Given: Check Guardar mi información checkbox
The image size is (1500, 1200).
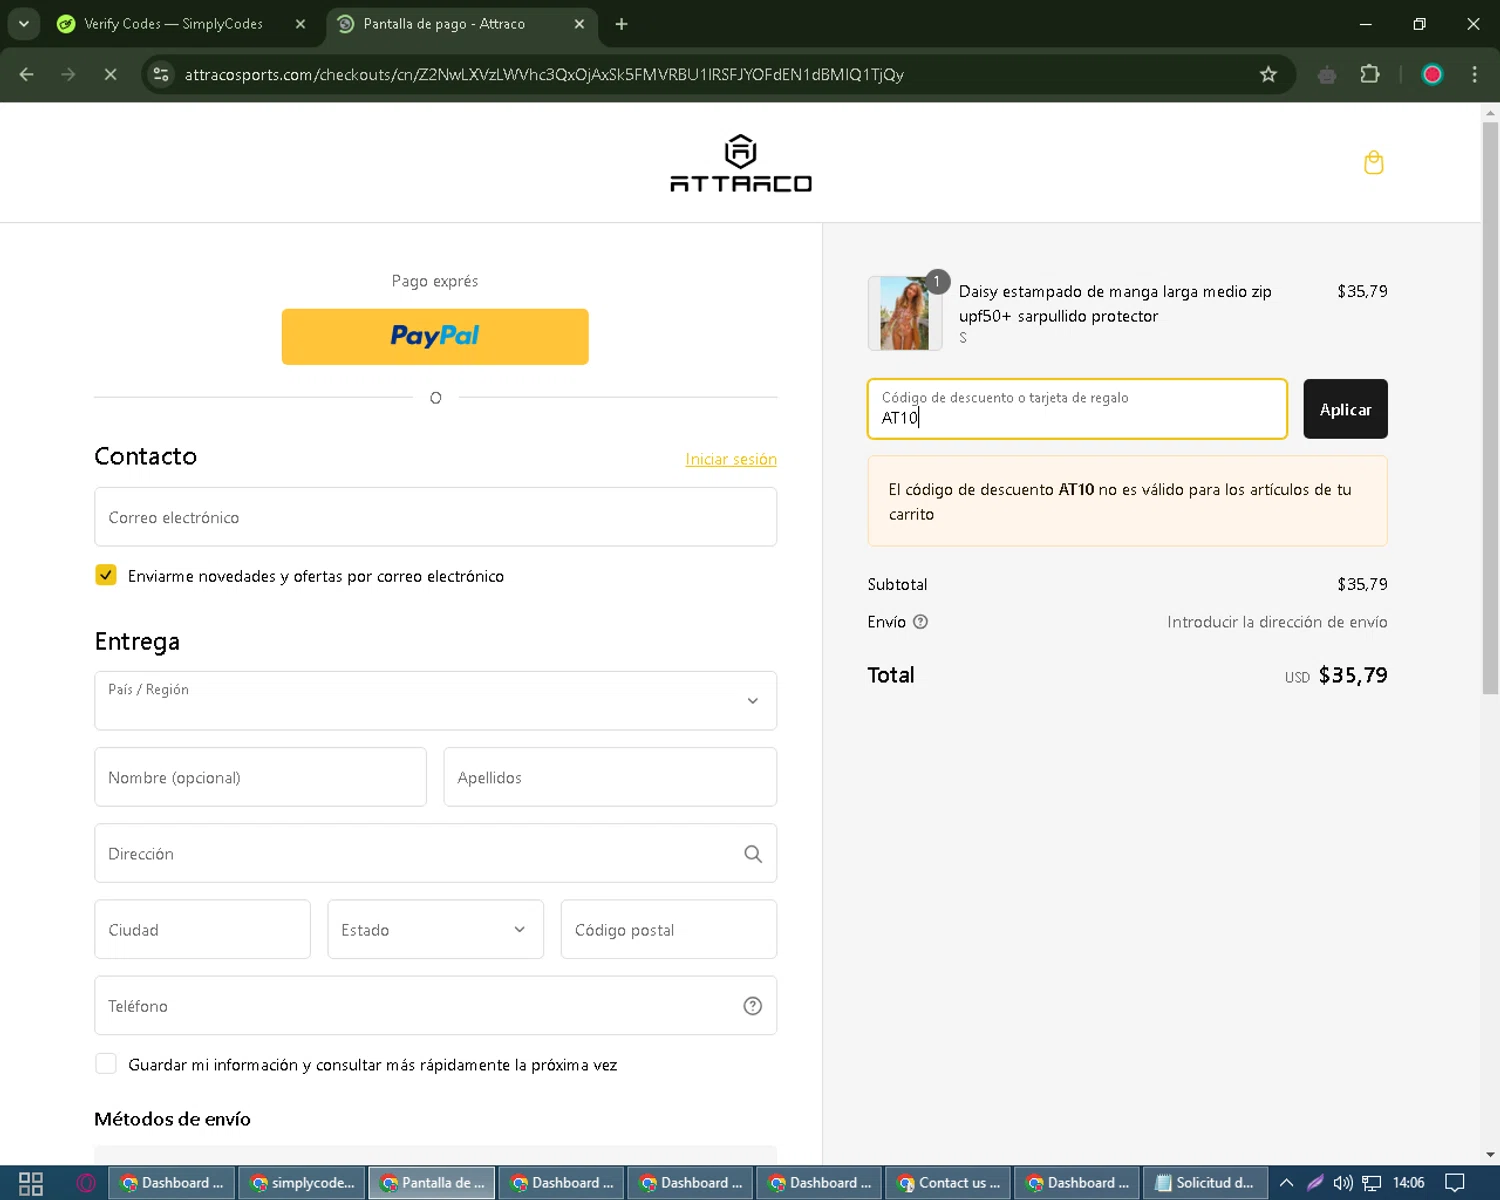Looking at the screenshot, I should [106, 1064].
